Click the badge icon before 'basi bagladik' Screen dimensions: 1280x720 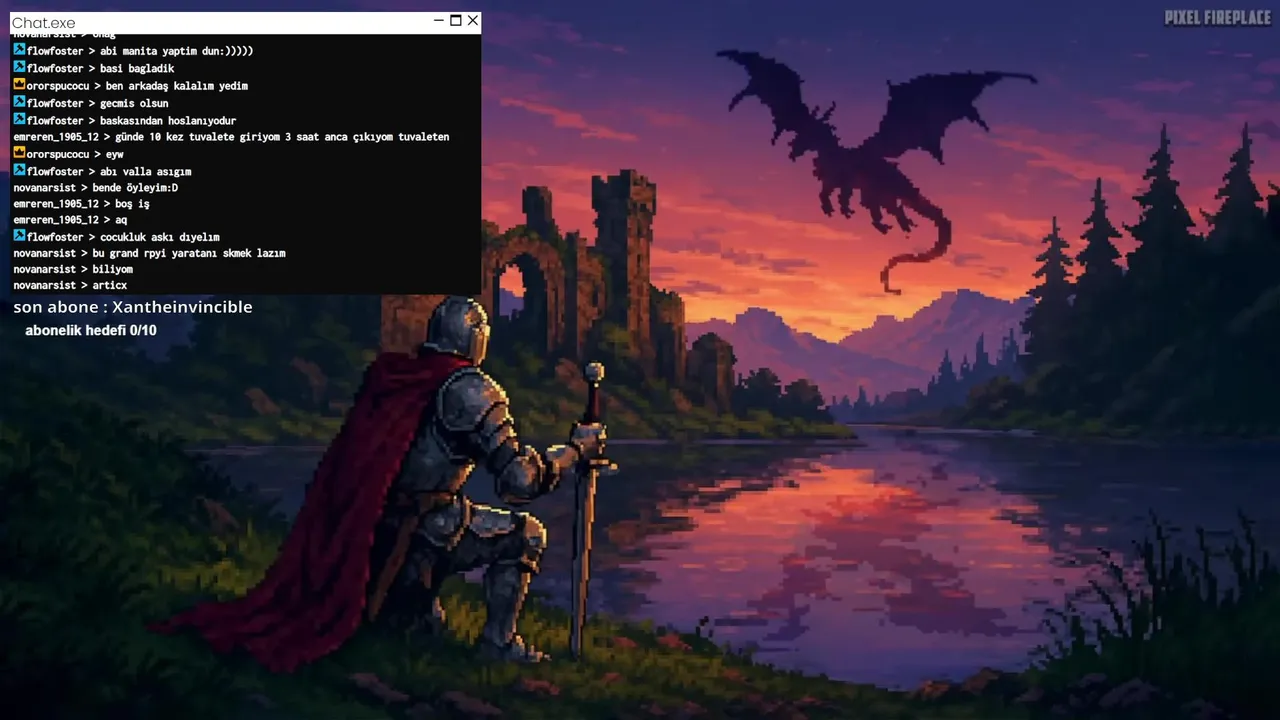coord(19,67)
